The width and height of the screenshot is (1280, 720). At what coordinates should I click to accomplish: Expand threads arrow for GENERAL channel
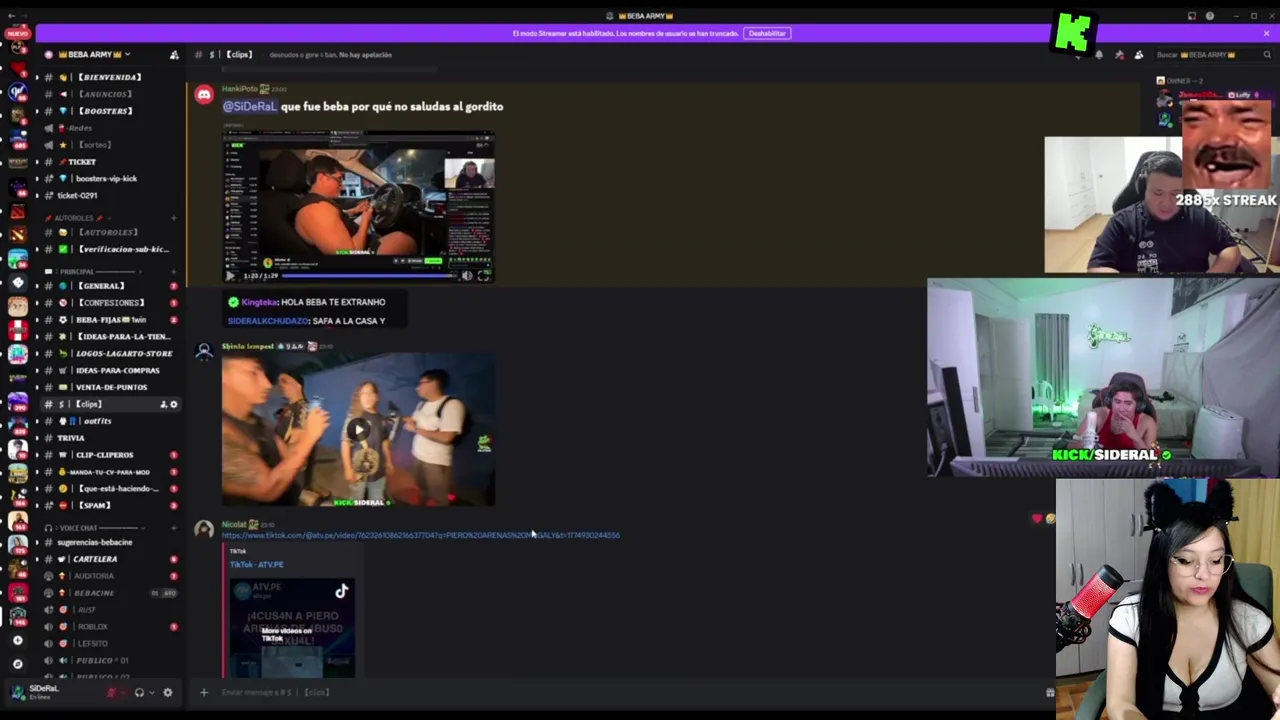37,286
